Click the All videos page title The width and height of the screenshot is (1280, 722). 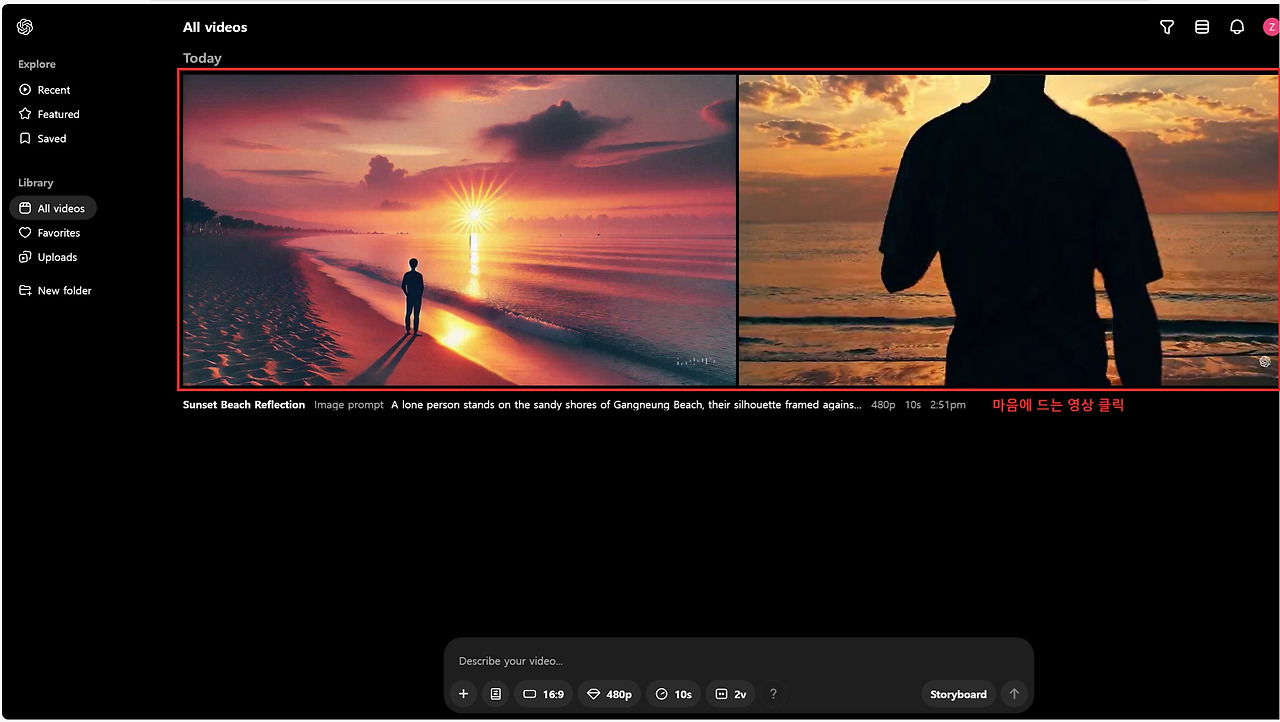click(x=215, y=27)
